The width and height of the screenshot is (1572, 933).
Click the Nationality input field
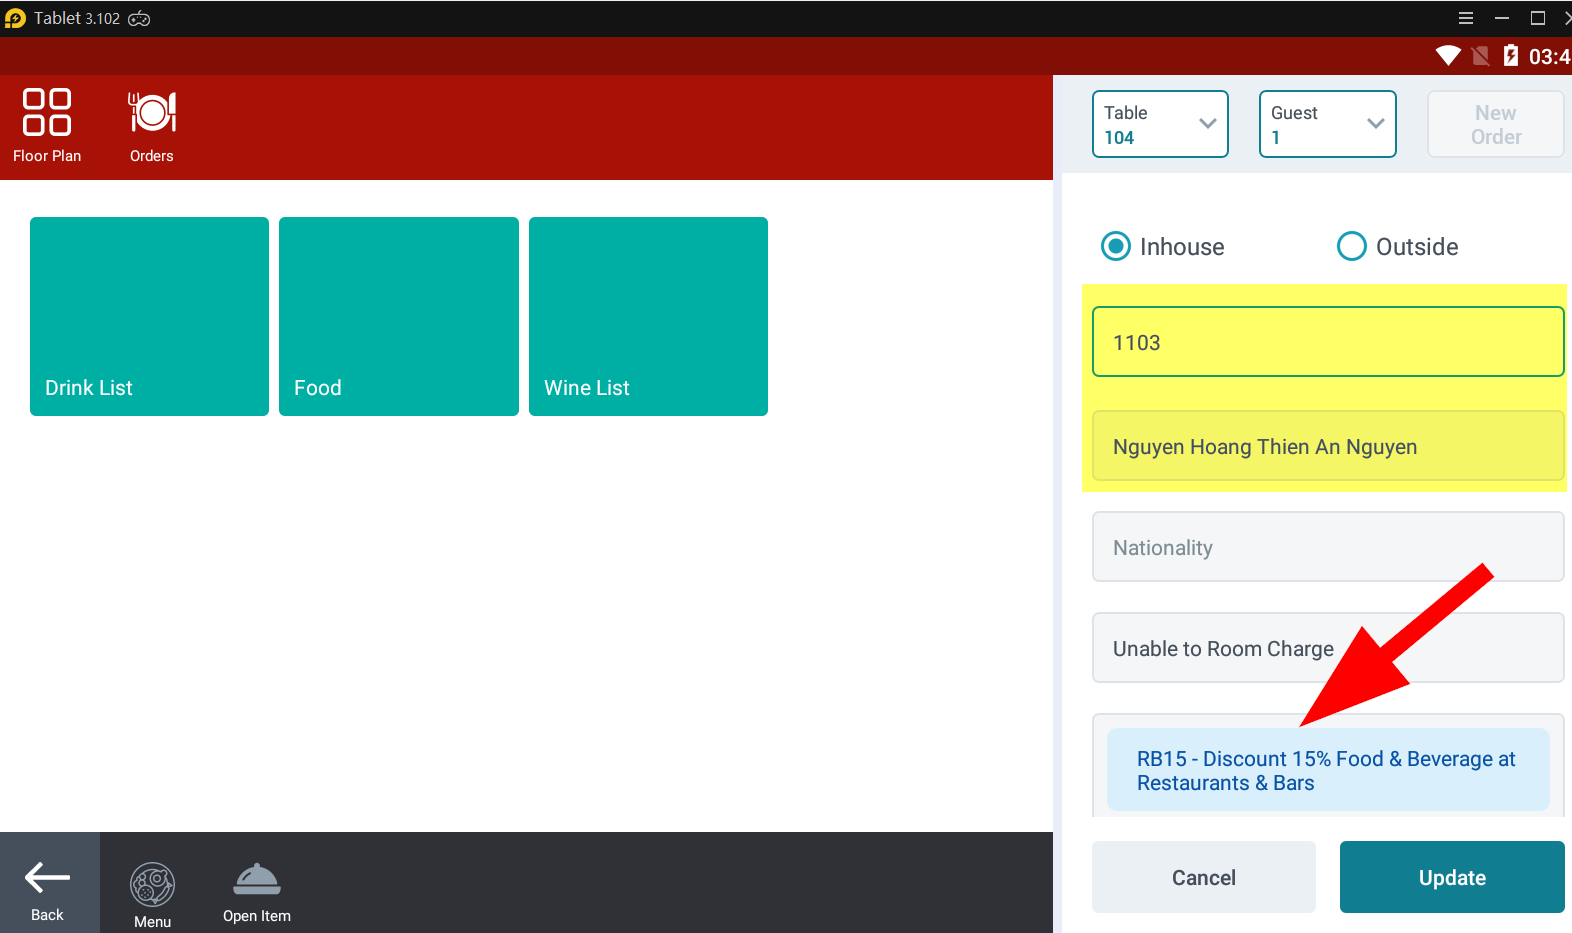pyautogui.click(x=1328, y=547)
